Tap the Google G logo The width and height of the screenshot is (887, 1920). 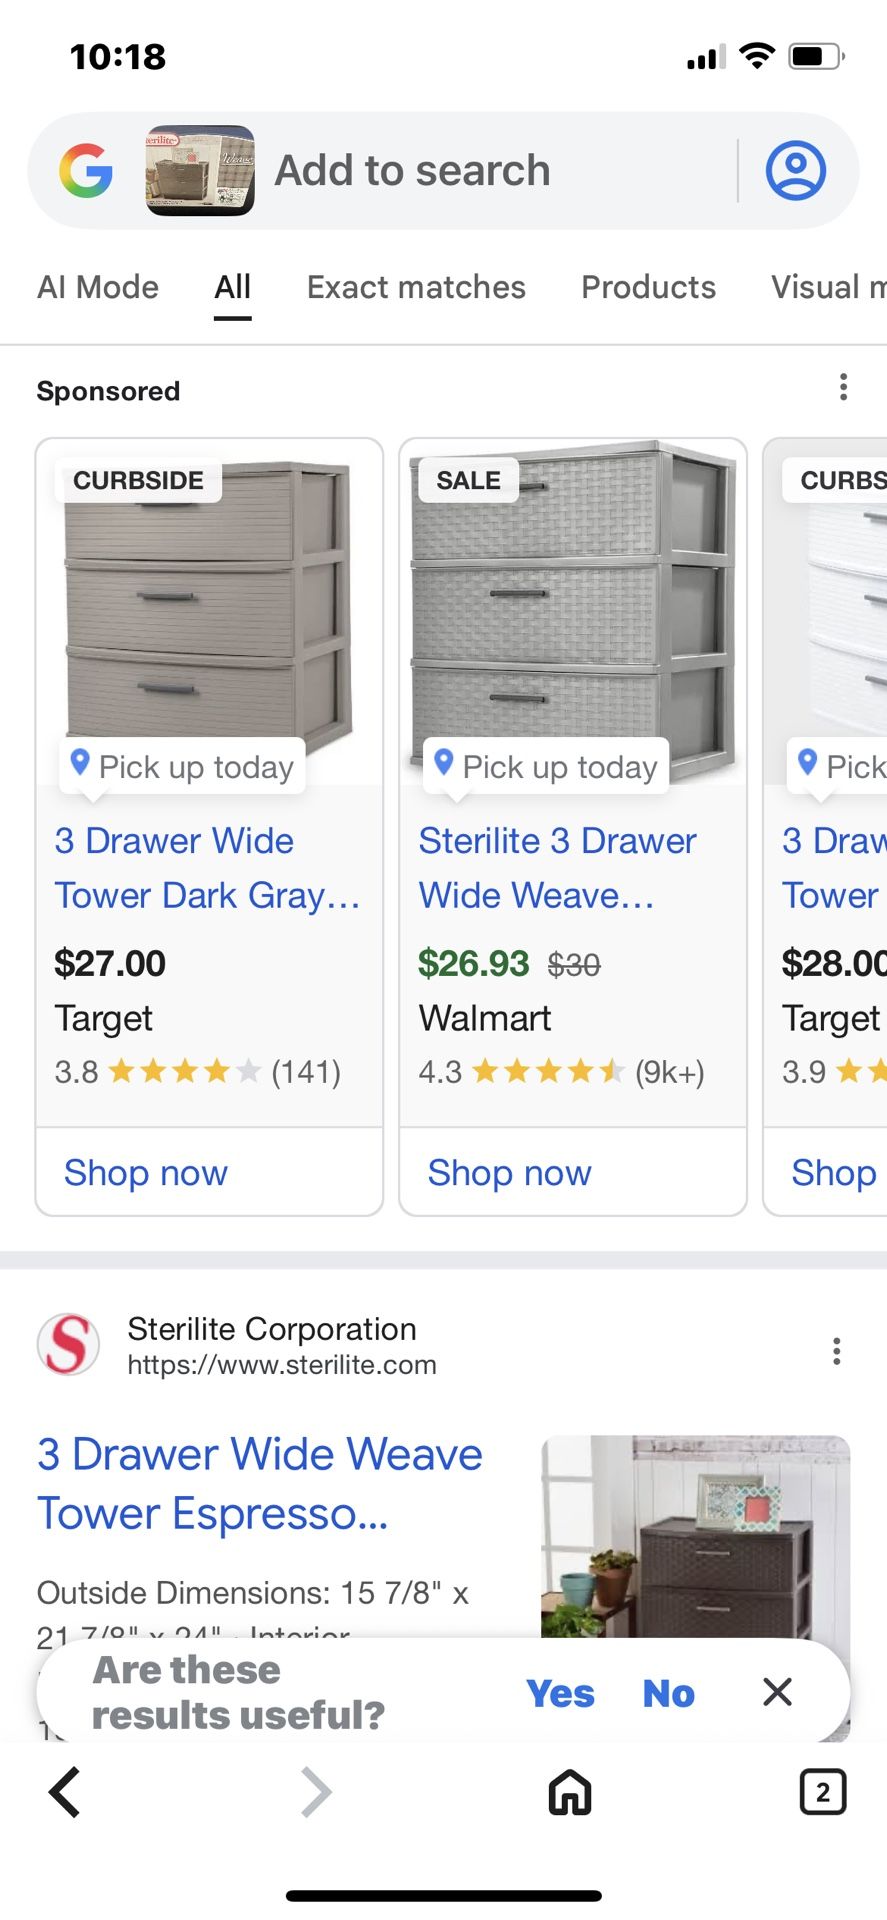(87, 170)
